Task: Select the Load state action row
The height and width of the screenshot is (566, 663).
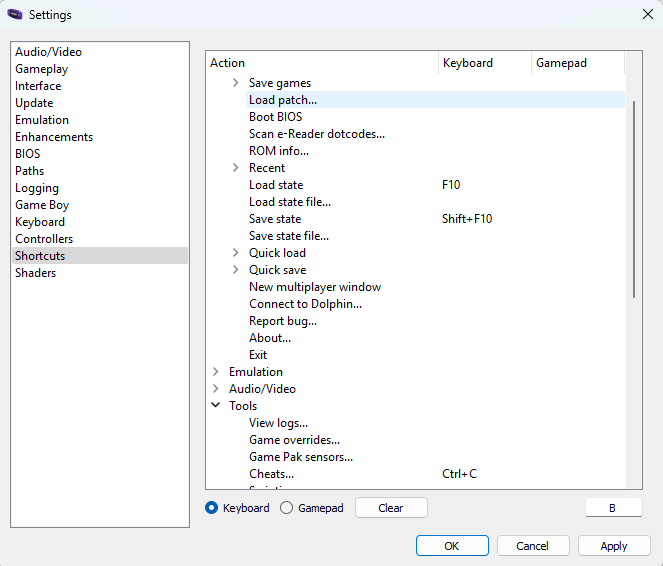Action: (x=276, y=185)
